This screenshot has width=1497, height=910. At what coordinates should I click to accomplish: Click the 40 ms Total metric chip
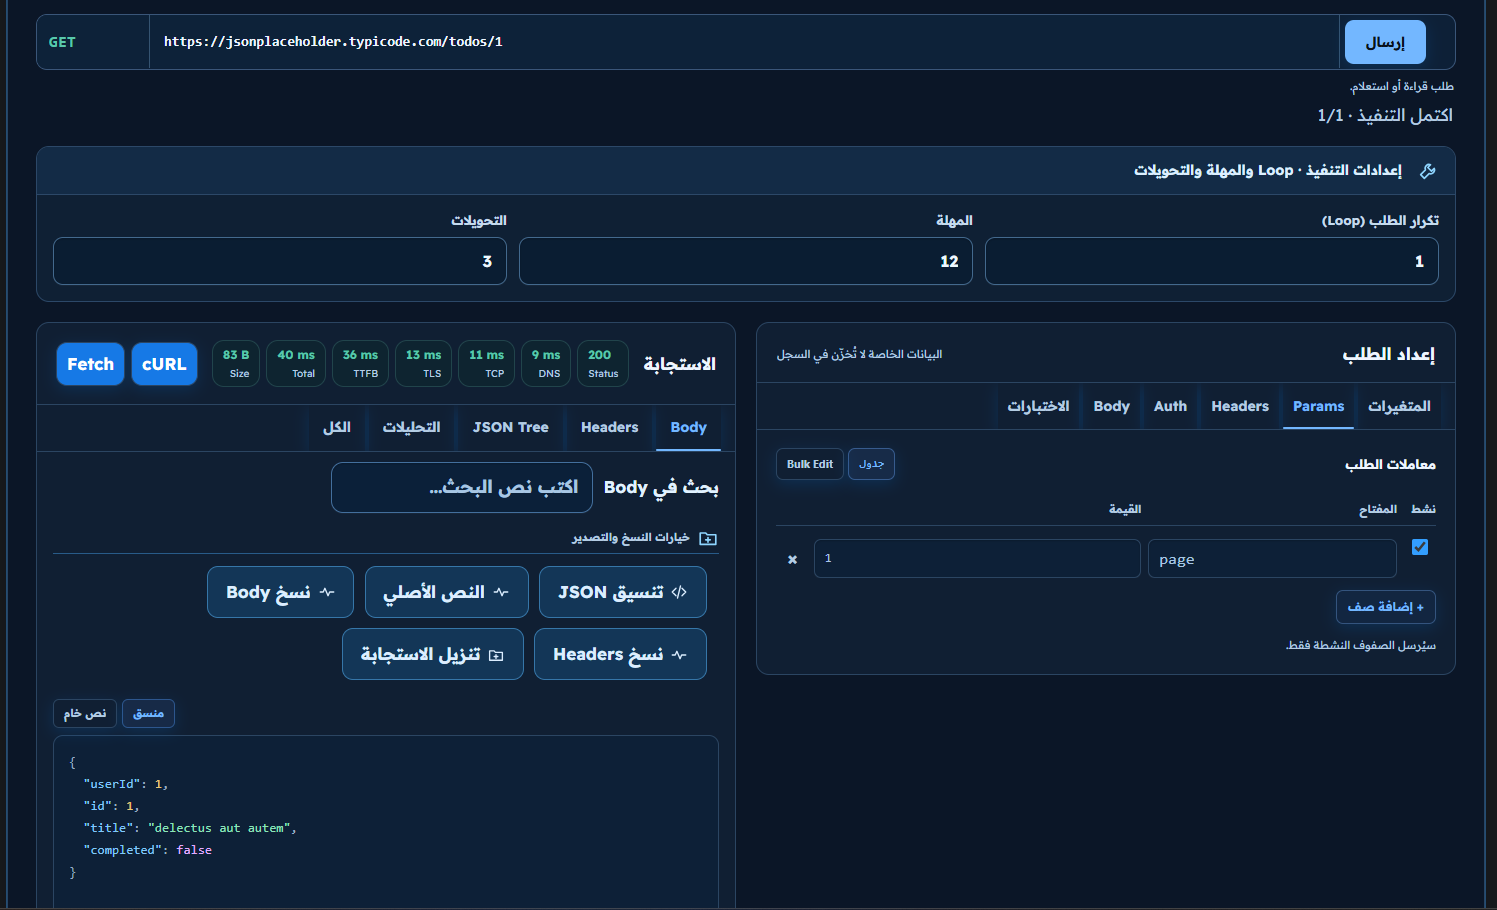(x=296, y=364)
